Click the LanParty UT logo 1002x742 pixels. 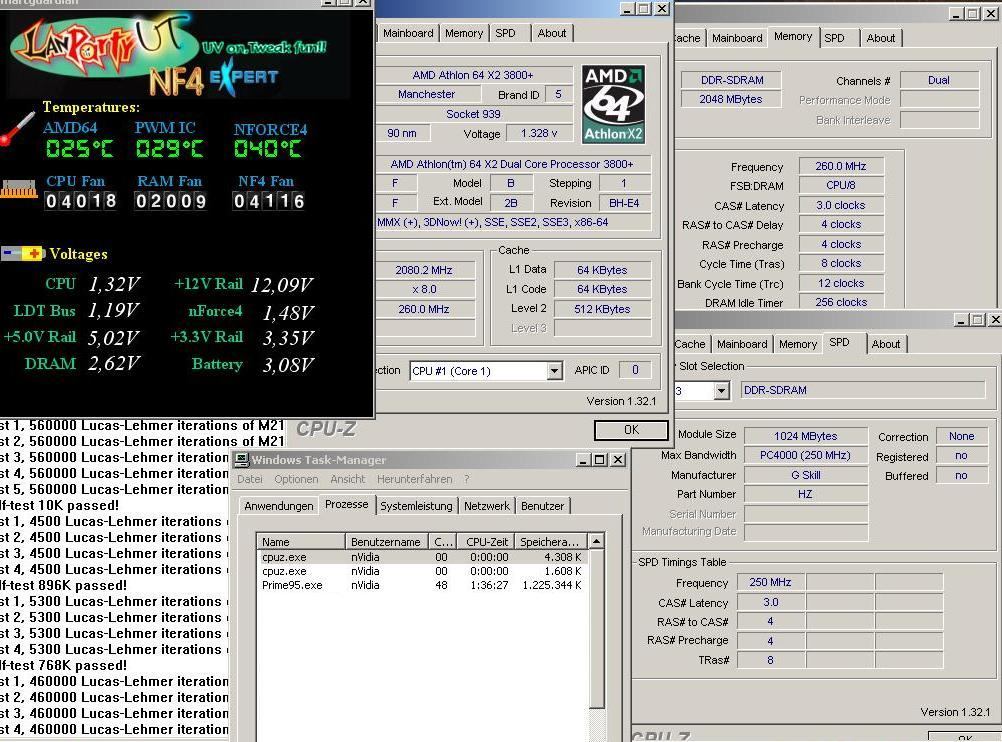pos(102,48)
